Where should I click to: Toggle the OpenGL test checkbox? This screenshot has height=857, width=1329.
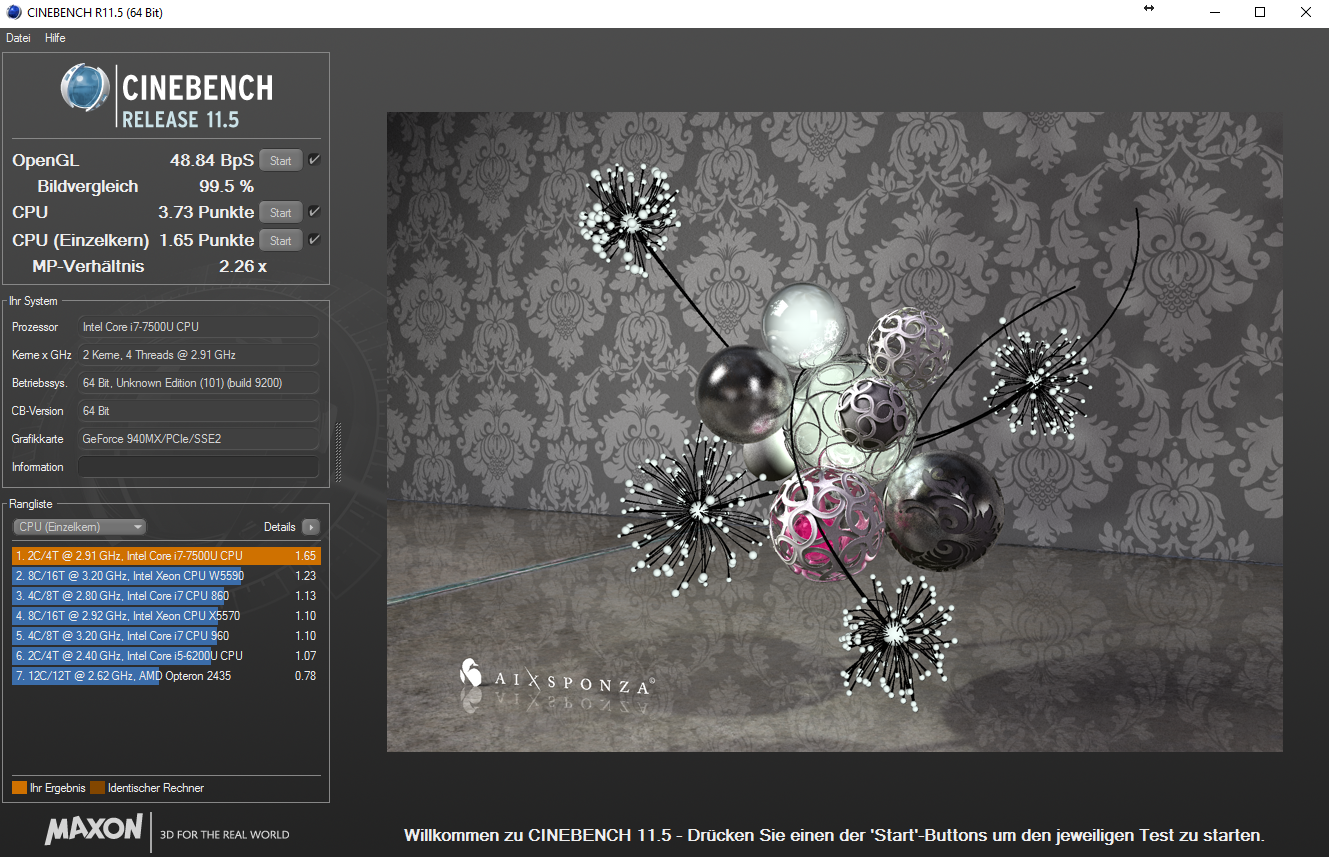314,160
